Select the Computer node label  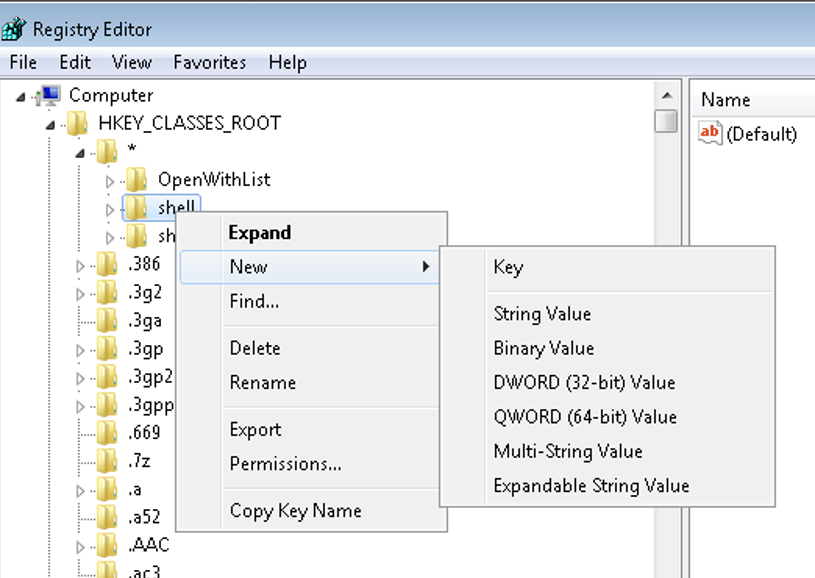(111, 96)
